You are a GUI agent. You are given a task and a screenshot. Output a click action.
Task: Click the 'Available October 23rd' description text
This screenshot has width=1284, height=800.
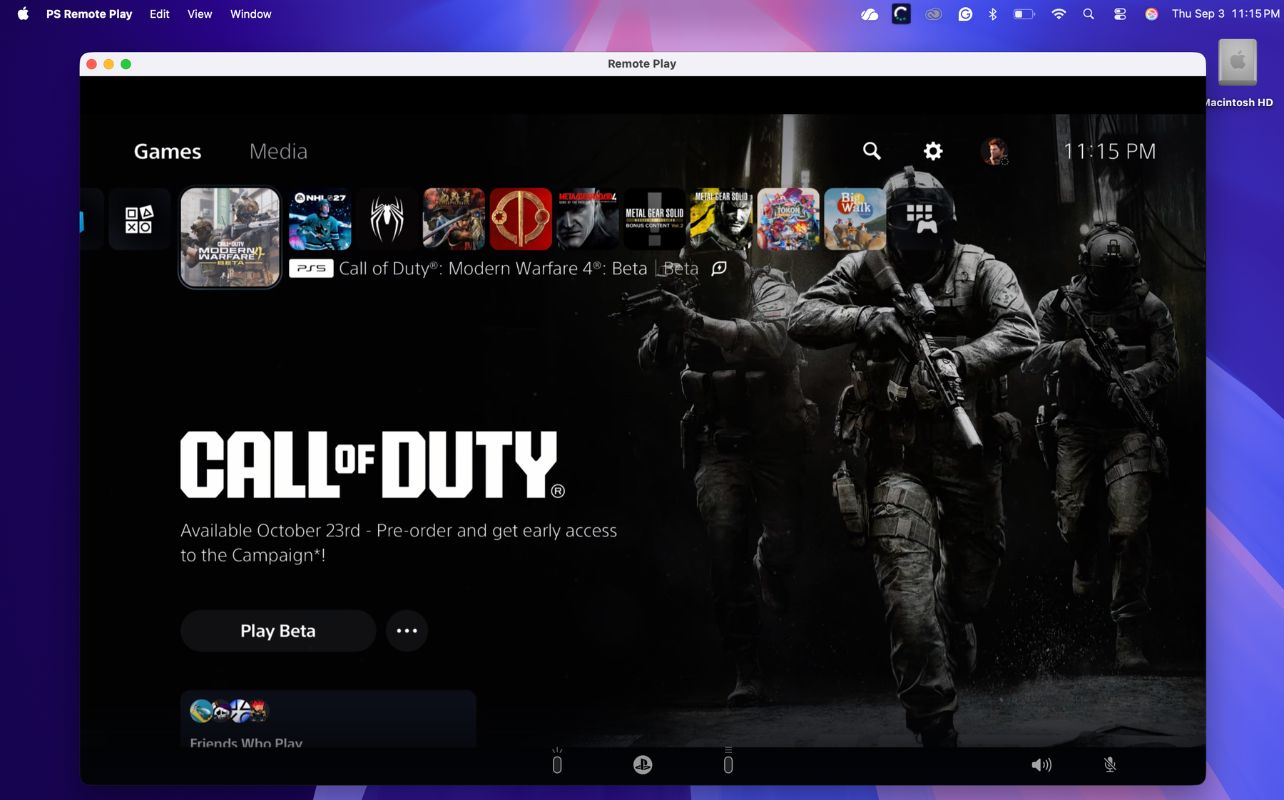click(399, 542)
